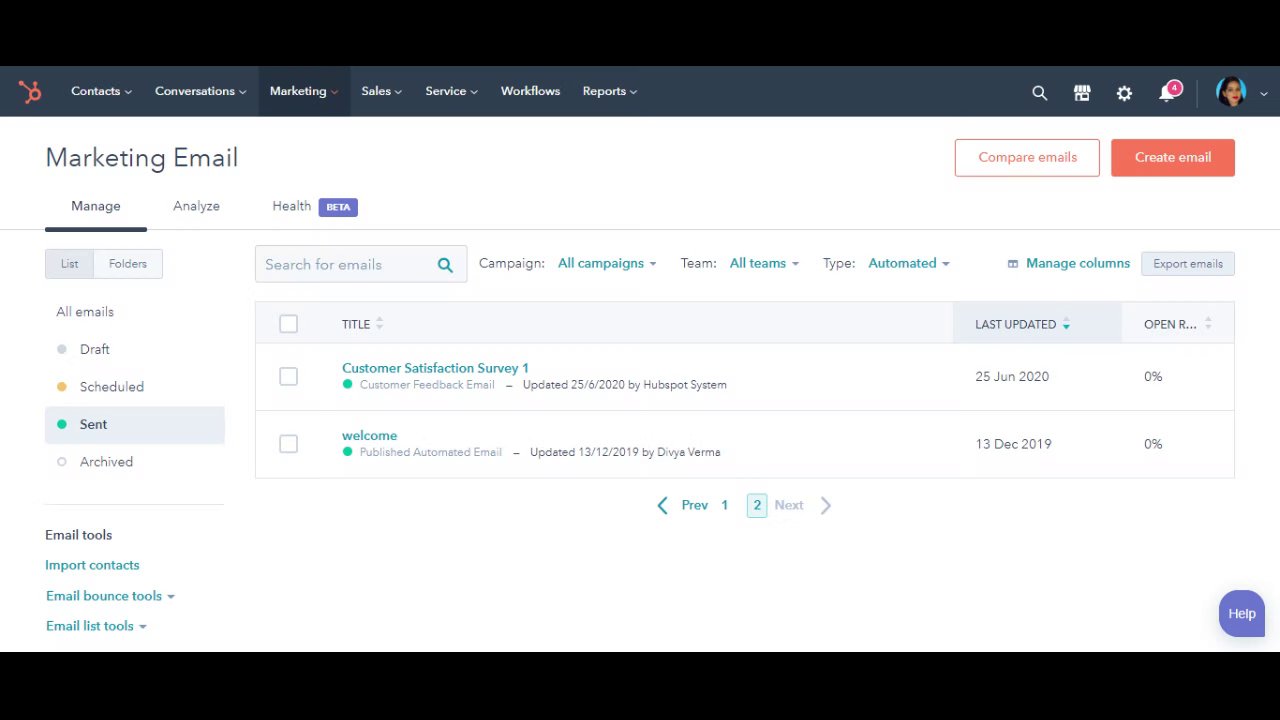Expand the Service menu
Viewport: 1280px width, 720px height.
click(451, 91)
